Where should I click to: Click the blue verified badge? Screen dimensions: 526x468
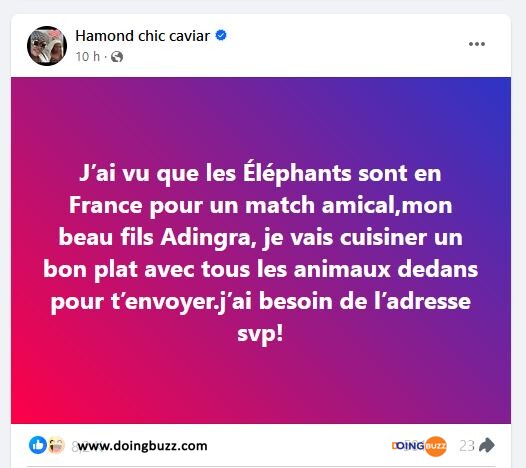pos(221,35)
